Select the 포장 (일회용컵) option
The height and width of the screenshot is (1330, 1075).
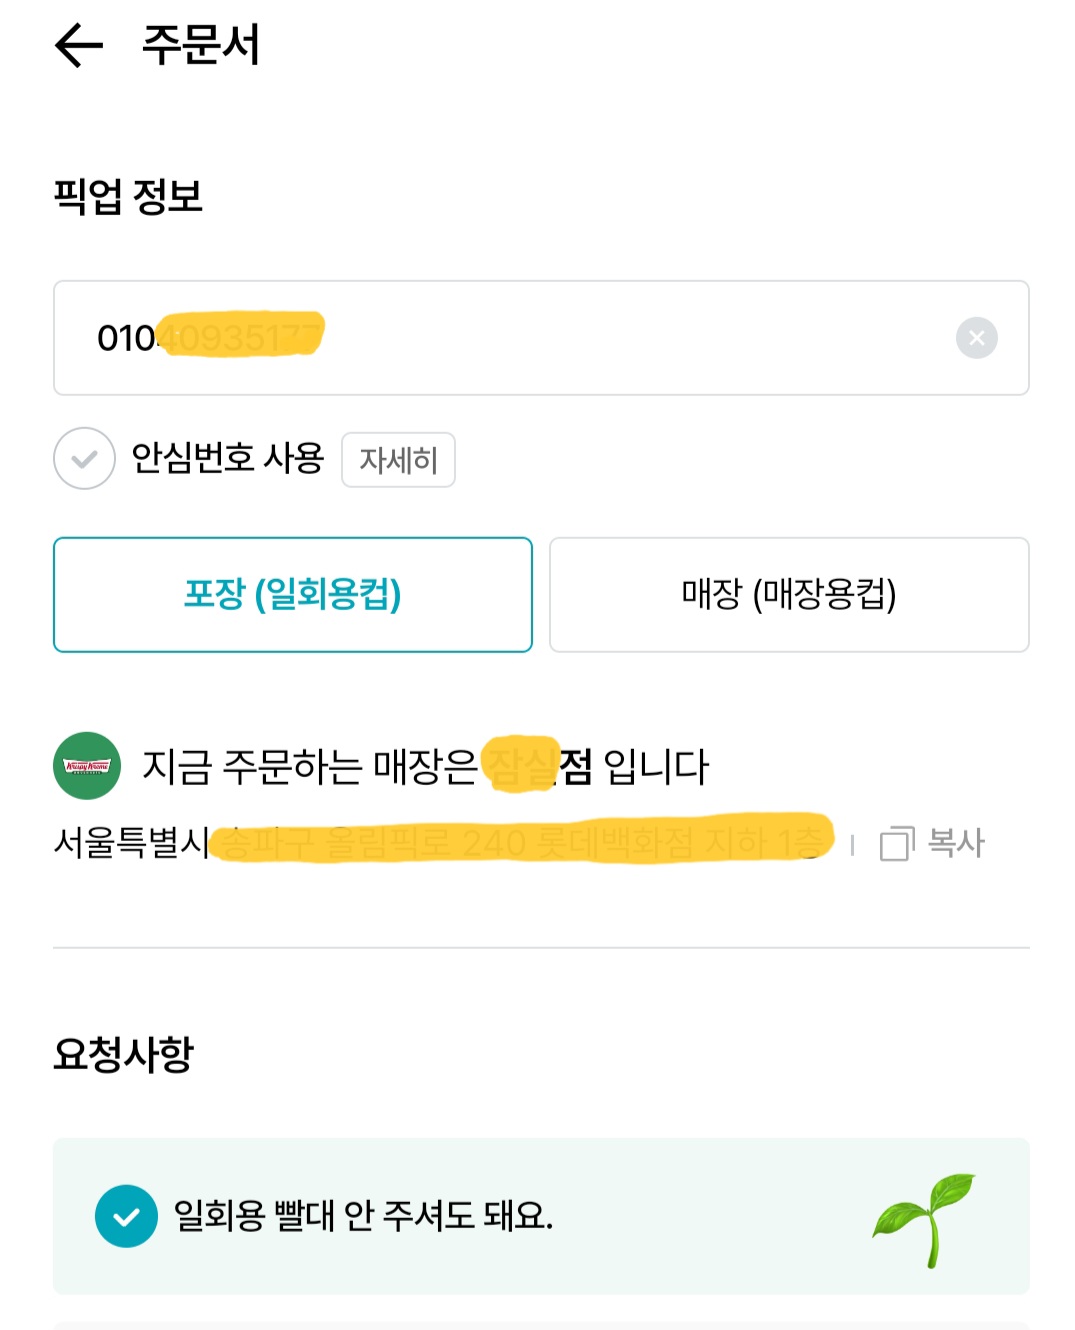point(293,595)
